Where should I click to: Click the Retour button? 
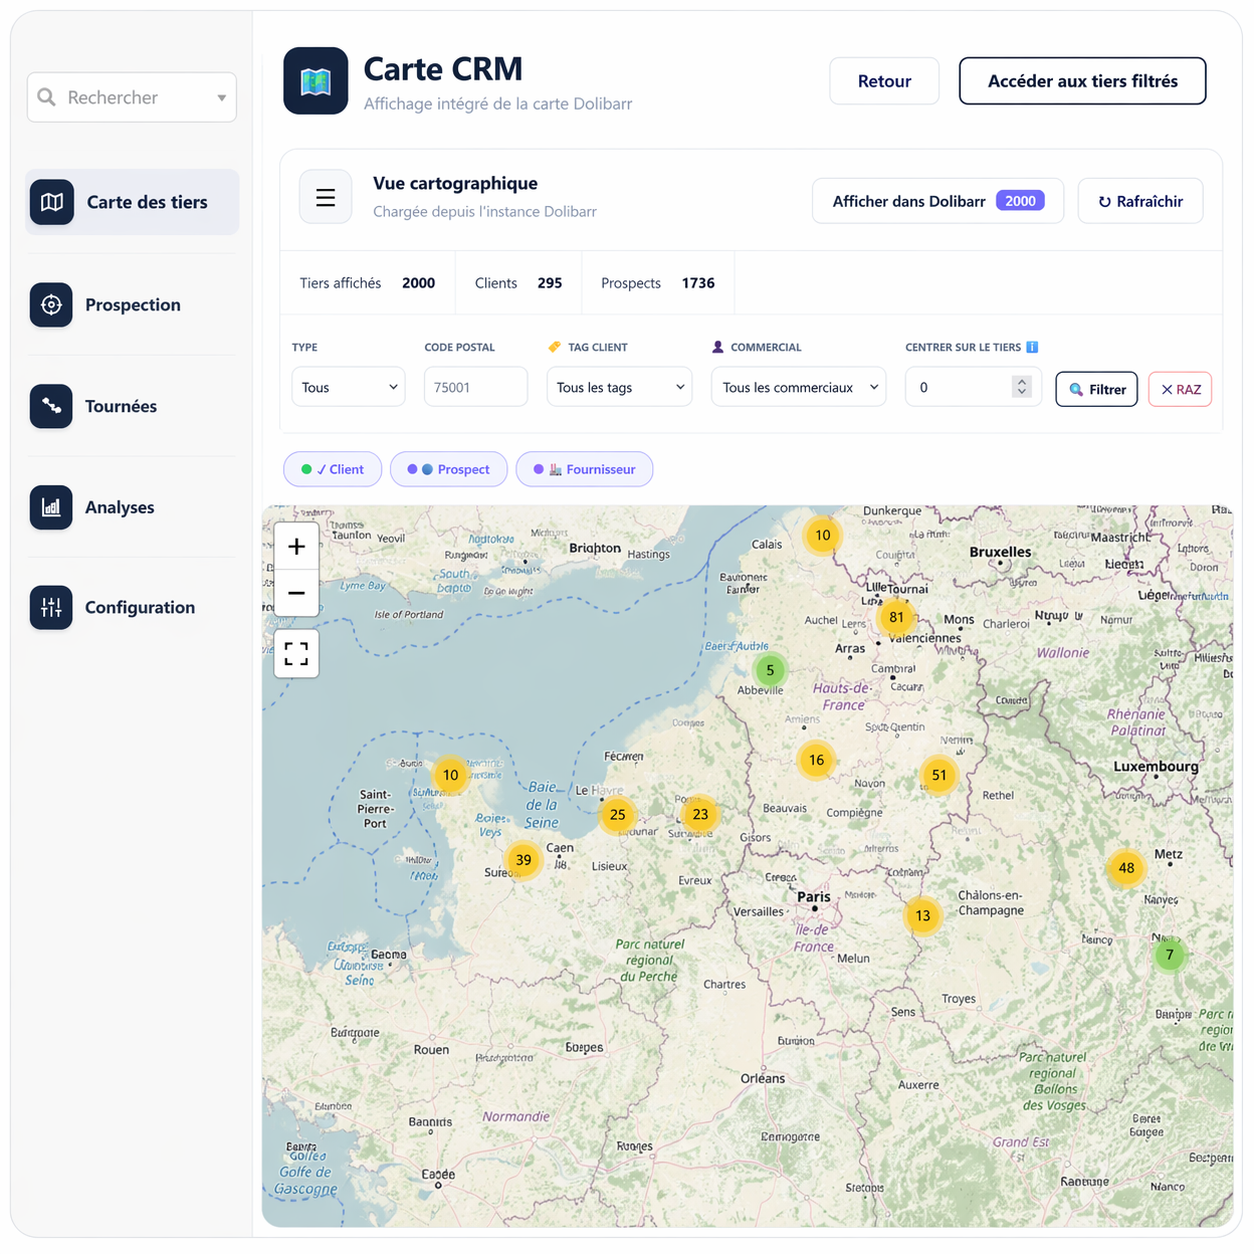(884, 81)
